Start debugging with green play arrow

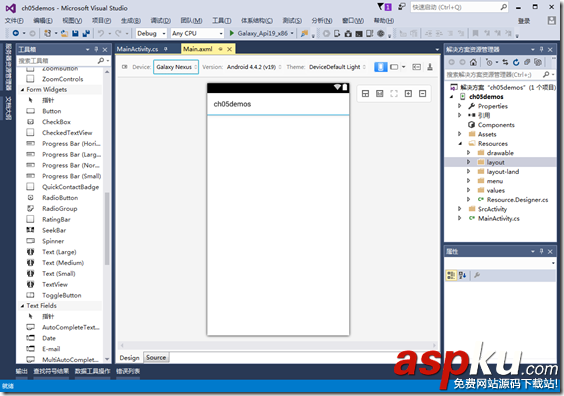point(232,33)
